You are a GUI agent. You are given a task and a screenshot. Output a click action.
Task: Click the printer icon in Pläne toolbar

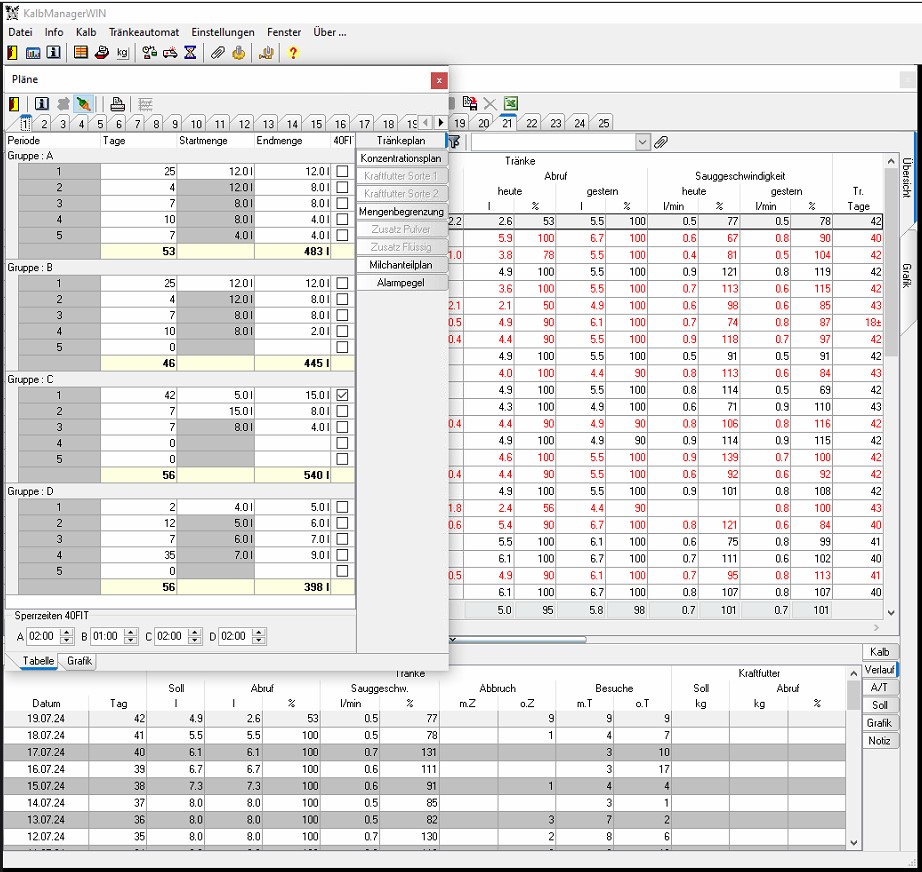pos(117,103)
